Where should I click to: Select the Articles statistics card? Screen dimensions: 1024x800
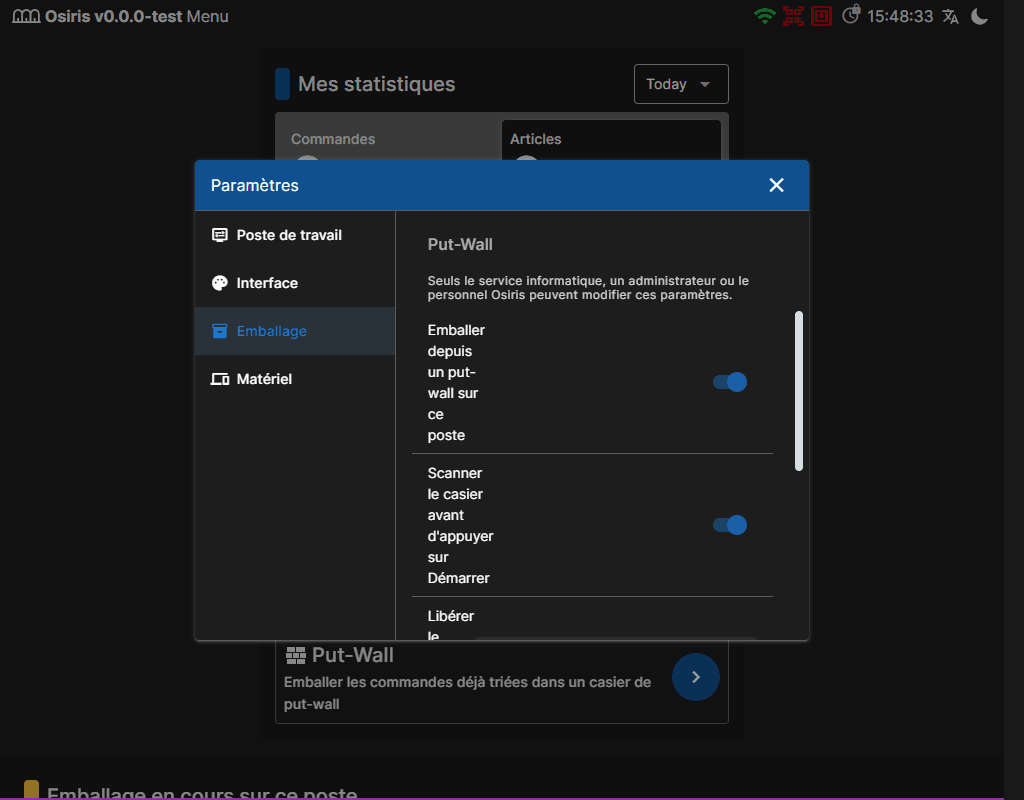point(611,140)
